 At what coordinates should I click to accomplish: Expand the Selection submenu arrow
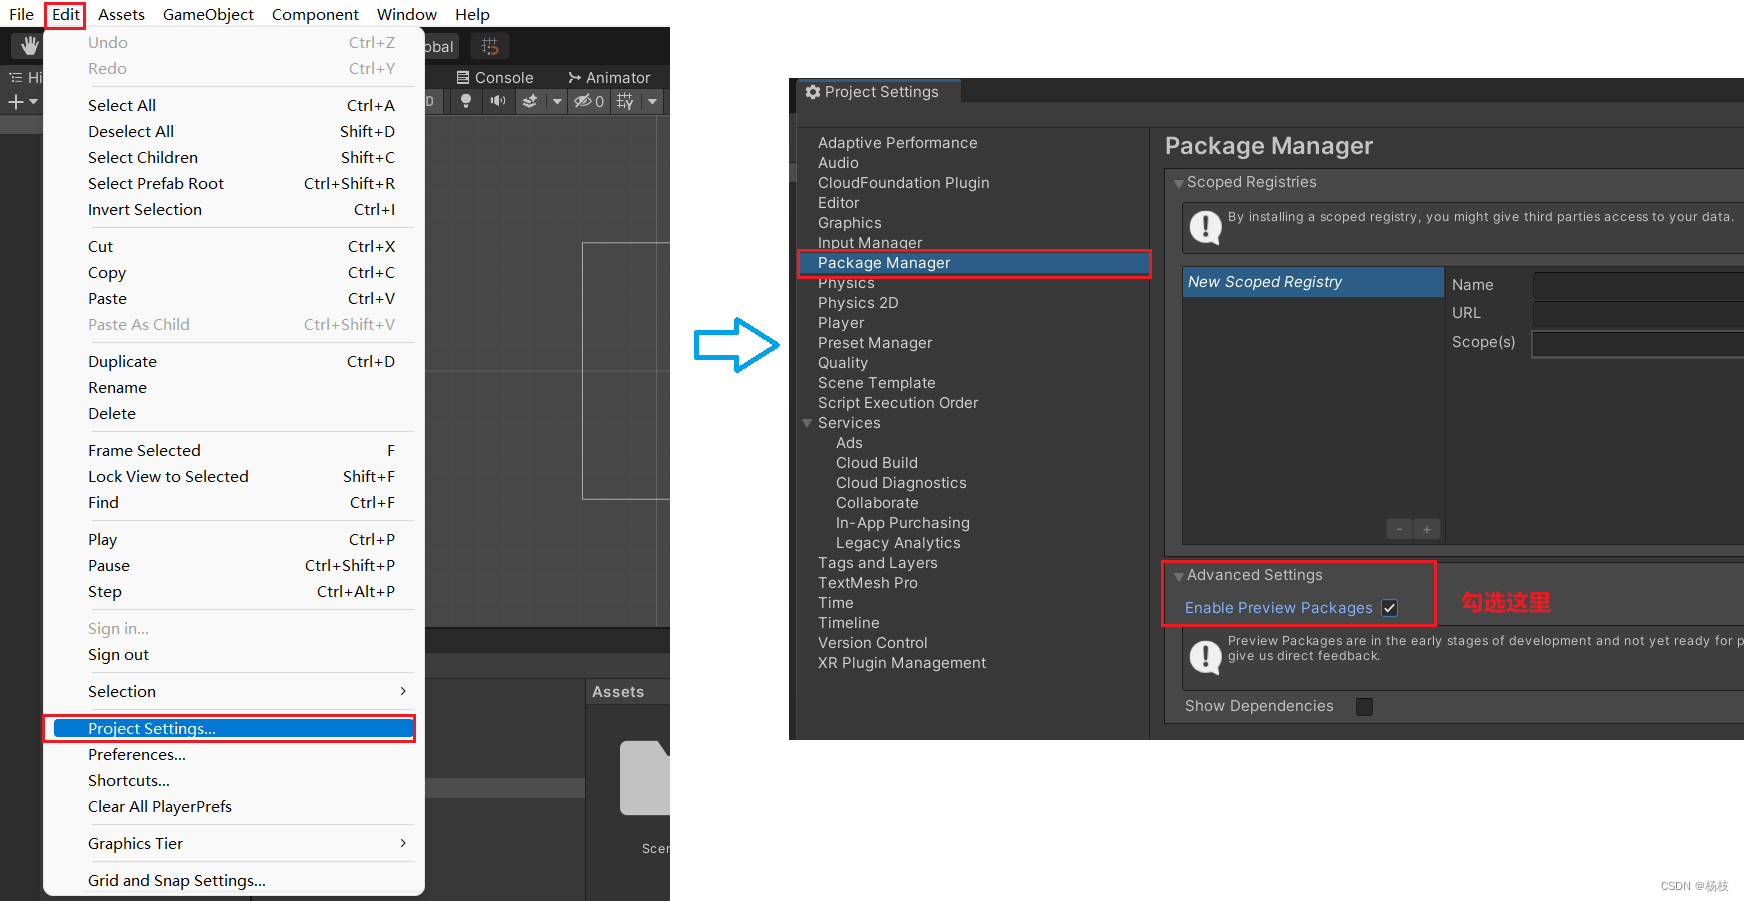pos(403,691)
